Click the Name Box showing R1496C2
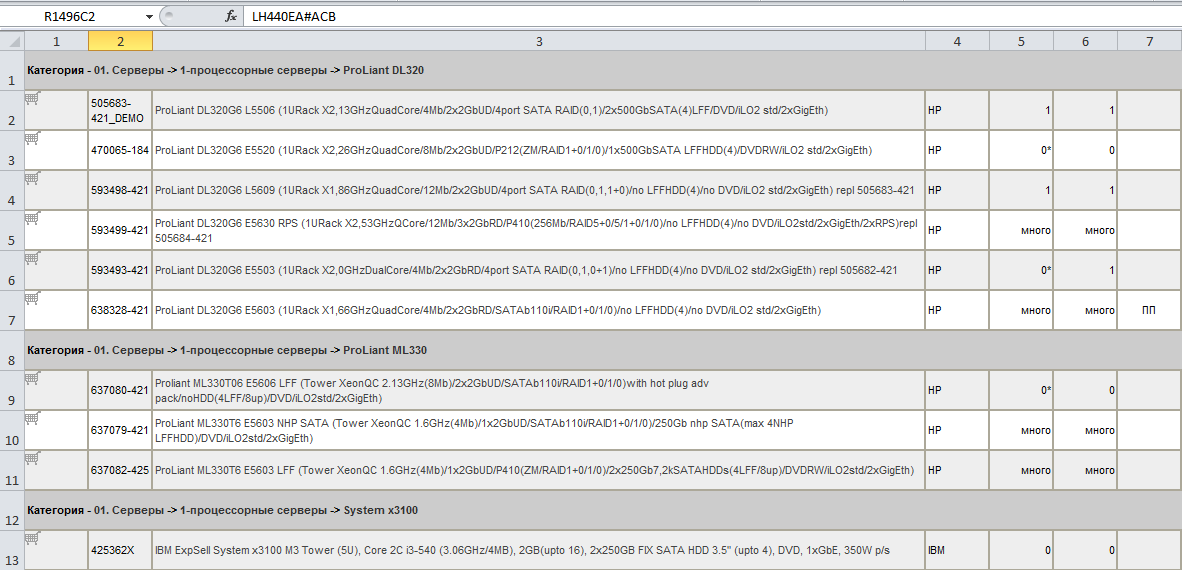Screen dimensions: 1182x570 click(x=72, y=16)
